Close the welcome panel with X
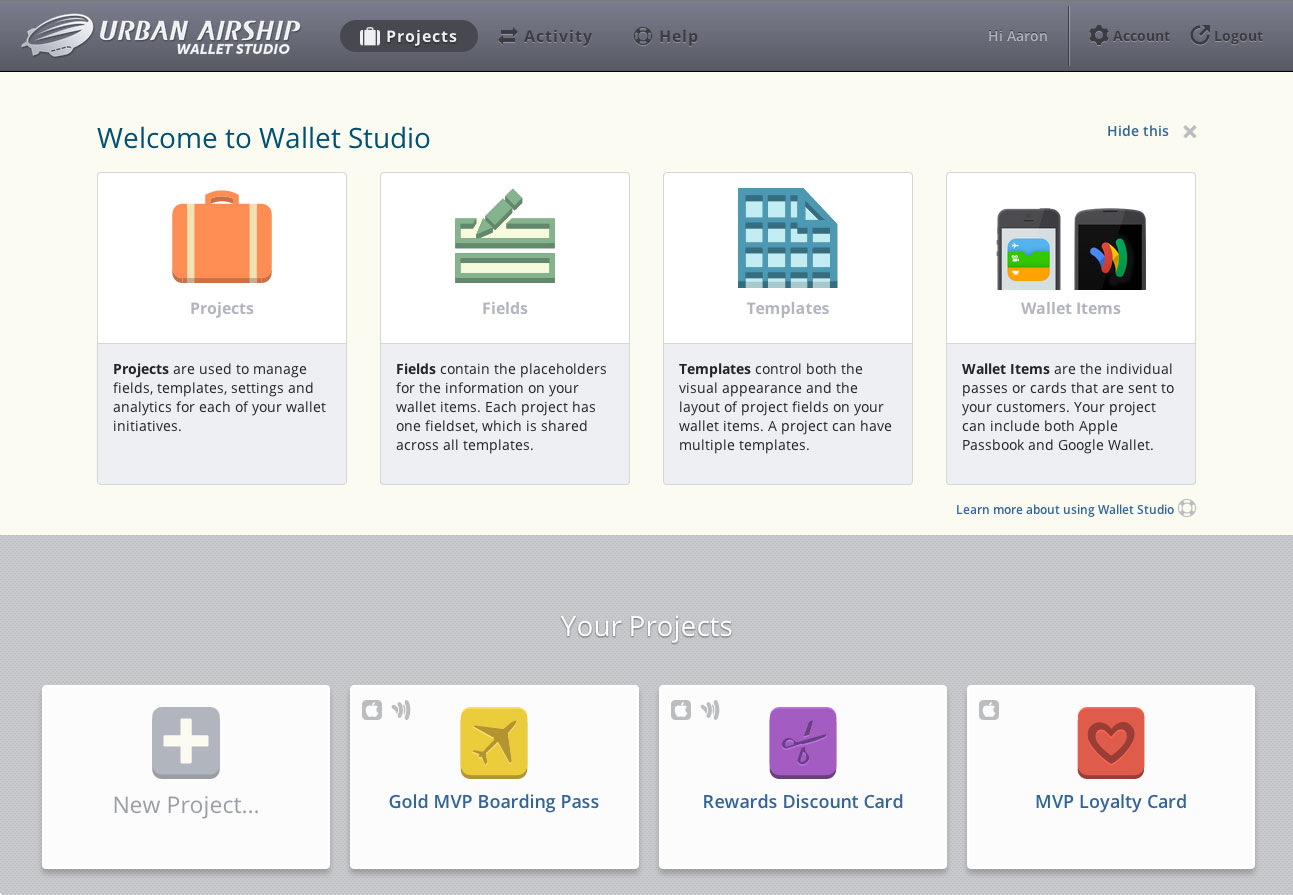Viewport: 1293px width, 895px height. (x=1189, y=131)
